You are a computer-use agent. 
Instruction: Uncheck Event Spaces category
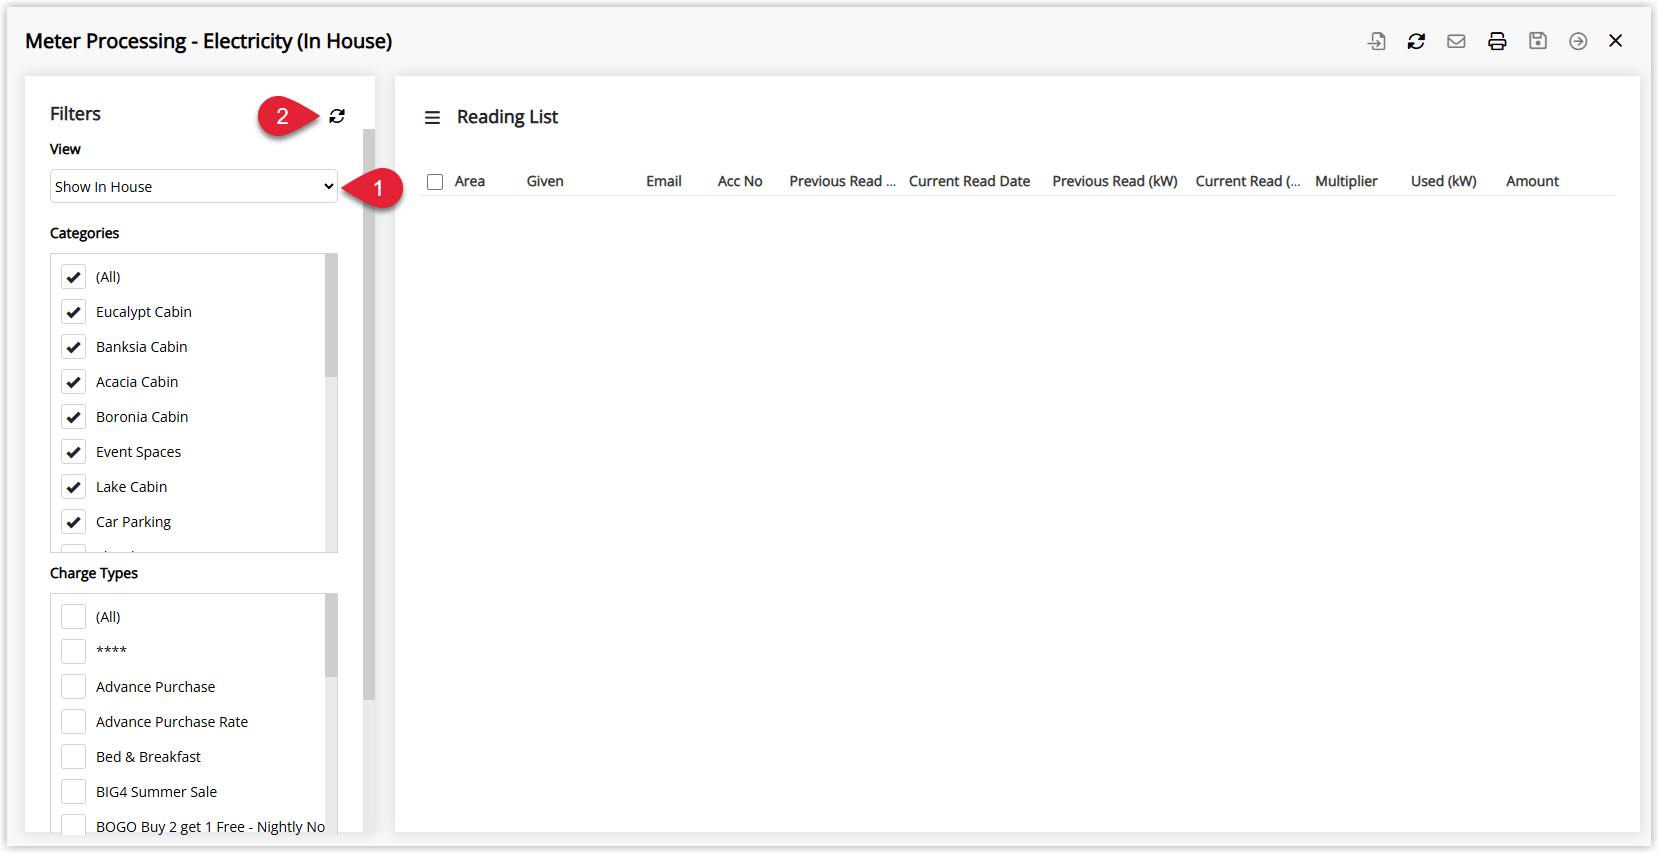[73, 452]
